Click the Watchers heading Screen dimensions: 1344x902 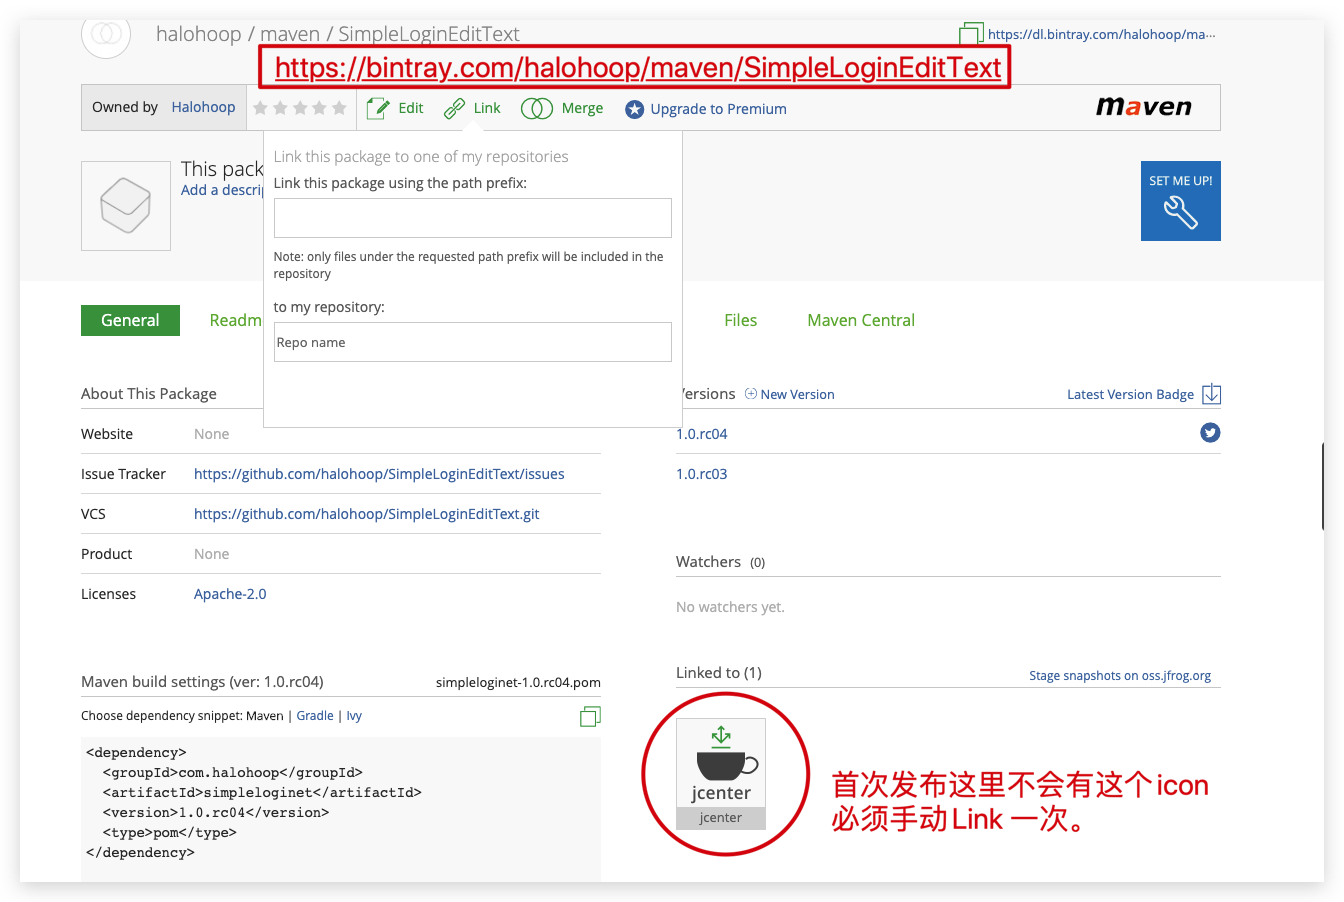(x=708, y=562)
